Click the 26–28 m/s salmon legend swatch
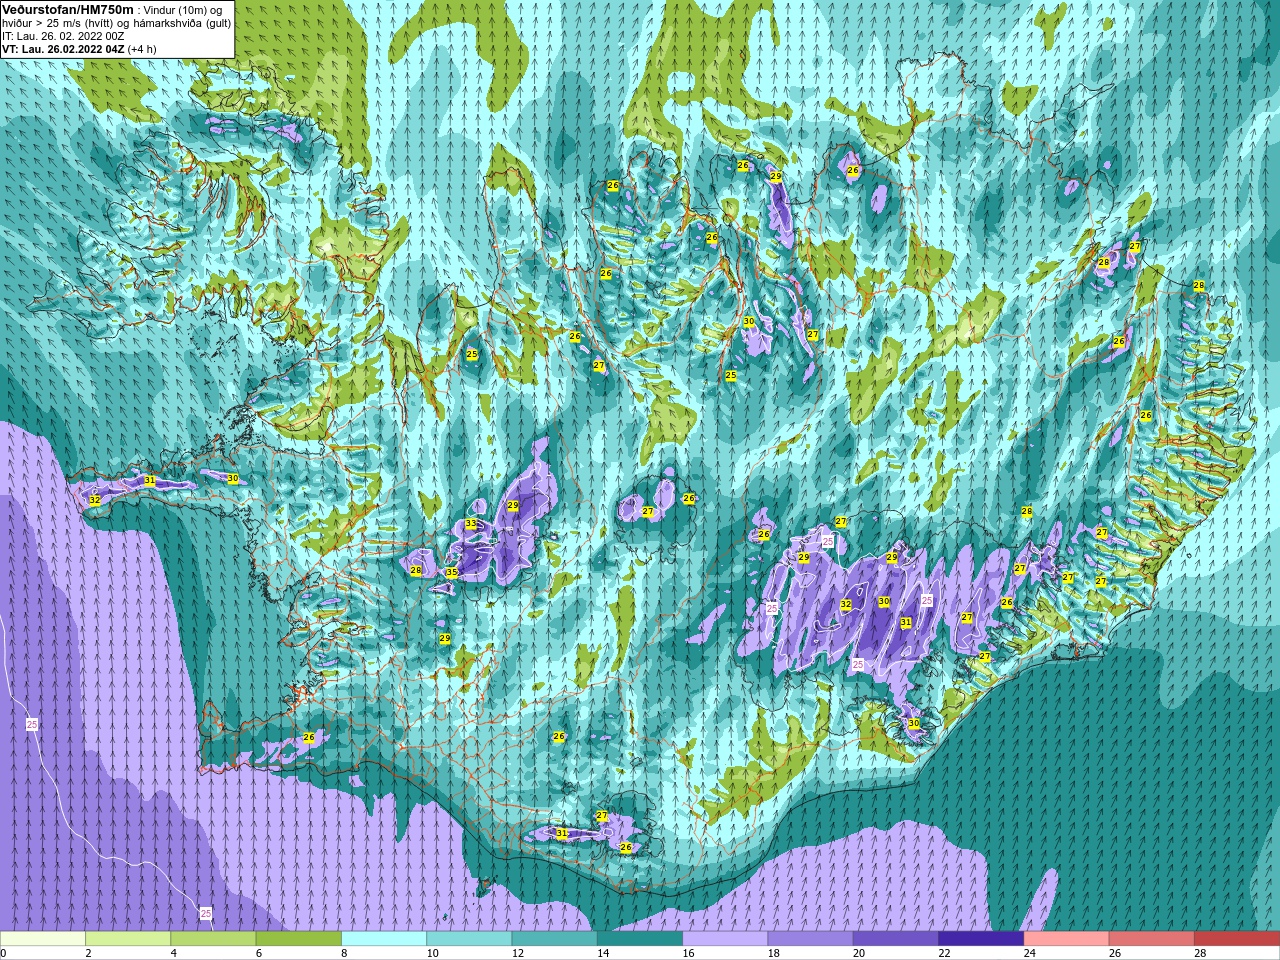Image resolution: width=1280 pixels, height=960 pixels. (x=1151, y=939)
